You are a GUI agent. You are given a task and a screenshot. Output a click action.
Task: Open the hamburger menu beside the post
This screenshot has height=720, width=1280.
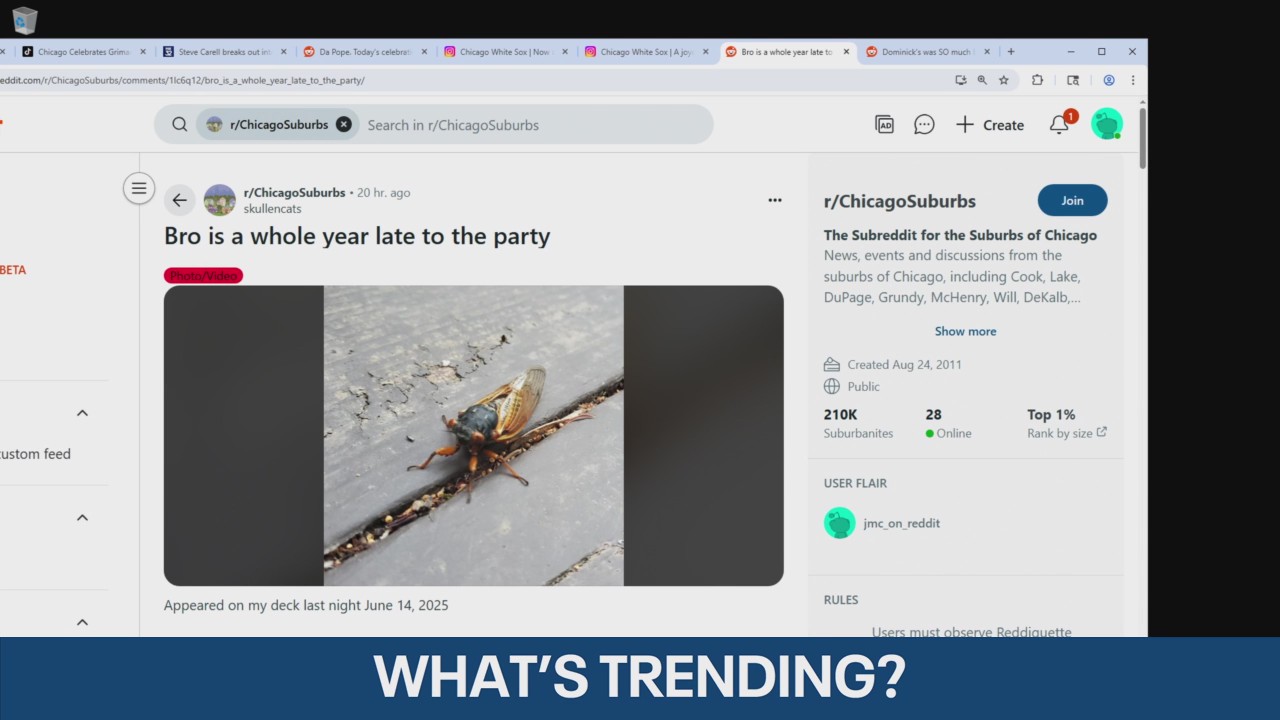(138, 188)
